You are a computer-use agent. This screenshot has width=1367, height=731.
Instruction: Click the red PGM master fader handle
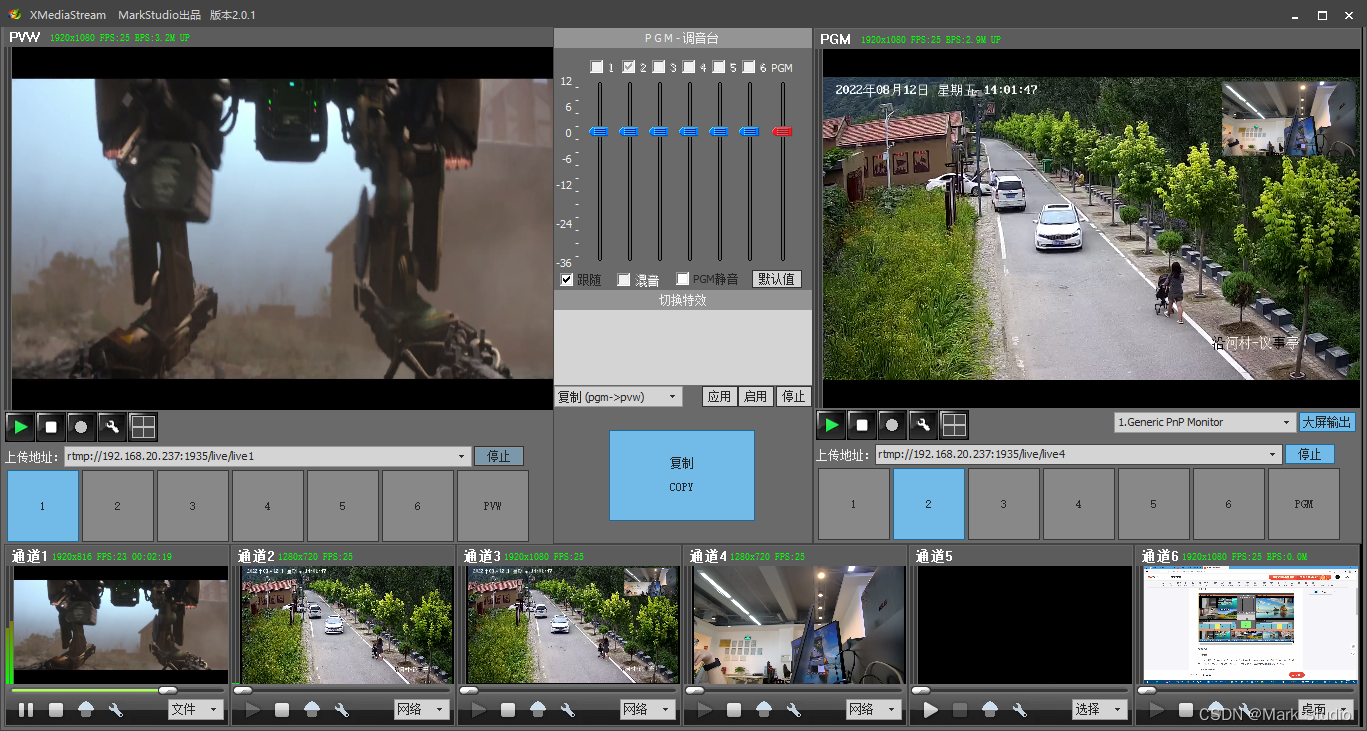783,132
